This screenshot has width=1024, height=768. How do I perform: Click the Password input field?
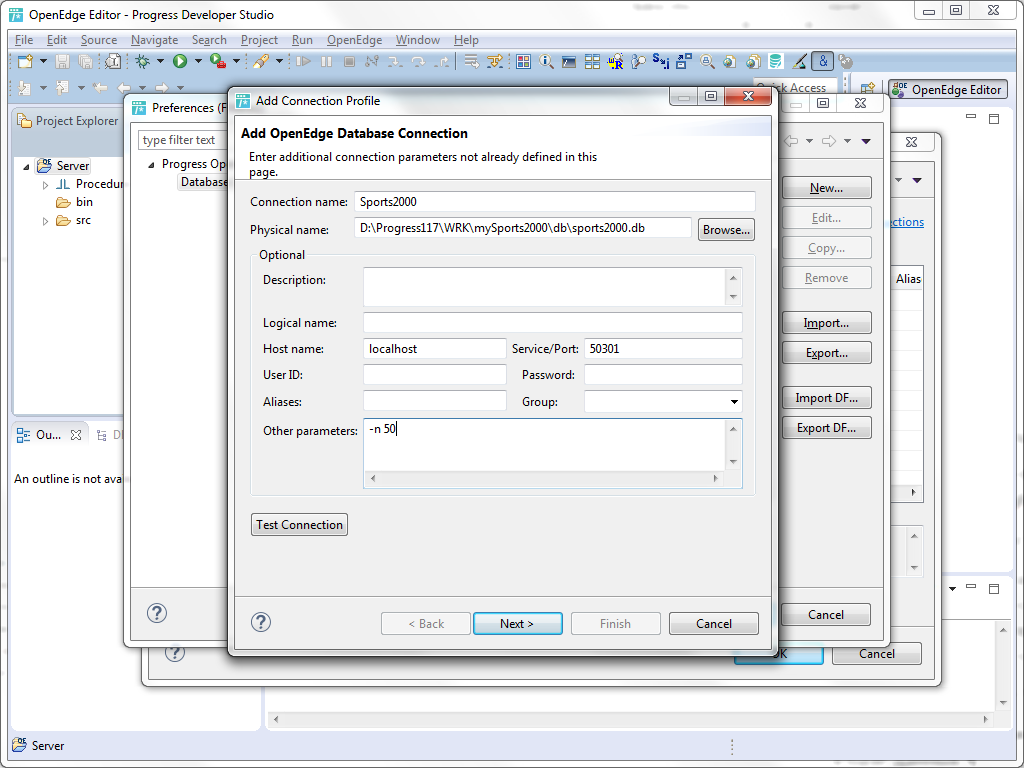click(x=663, y=375)
